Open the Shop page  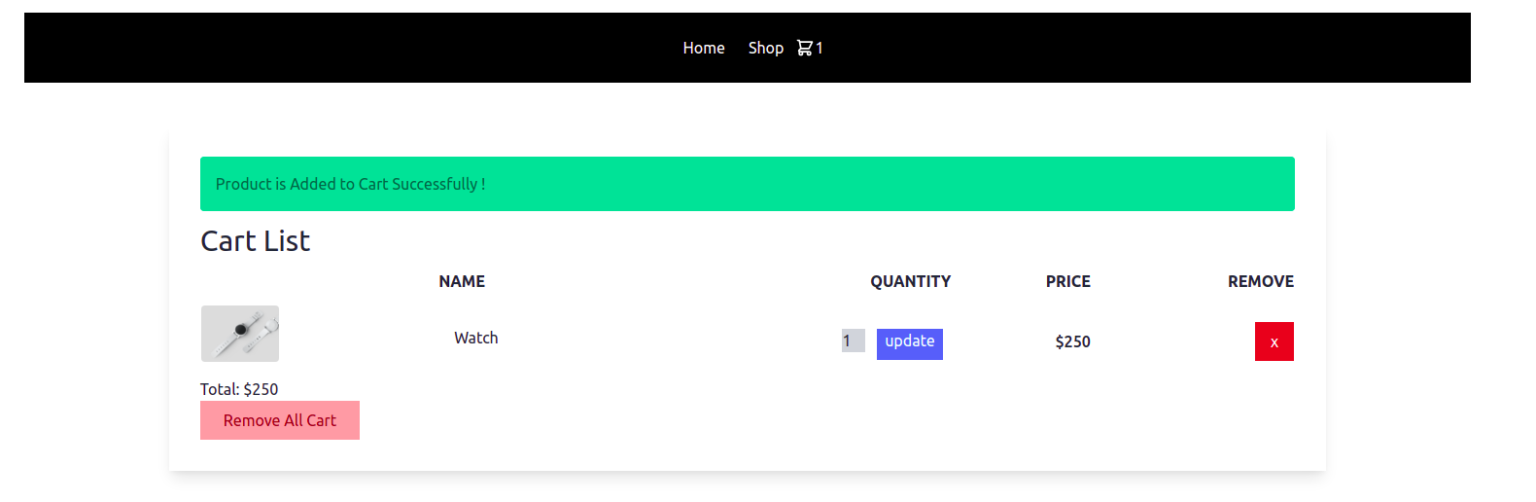click(766, 48)
